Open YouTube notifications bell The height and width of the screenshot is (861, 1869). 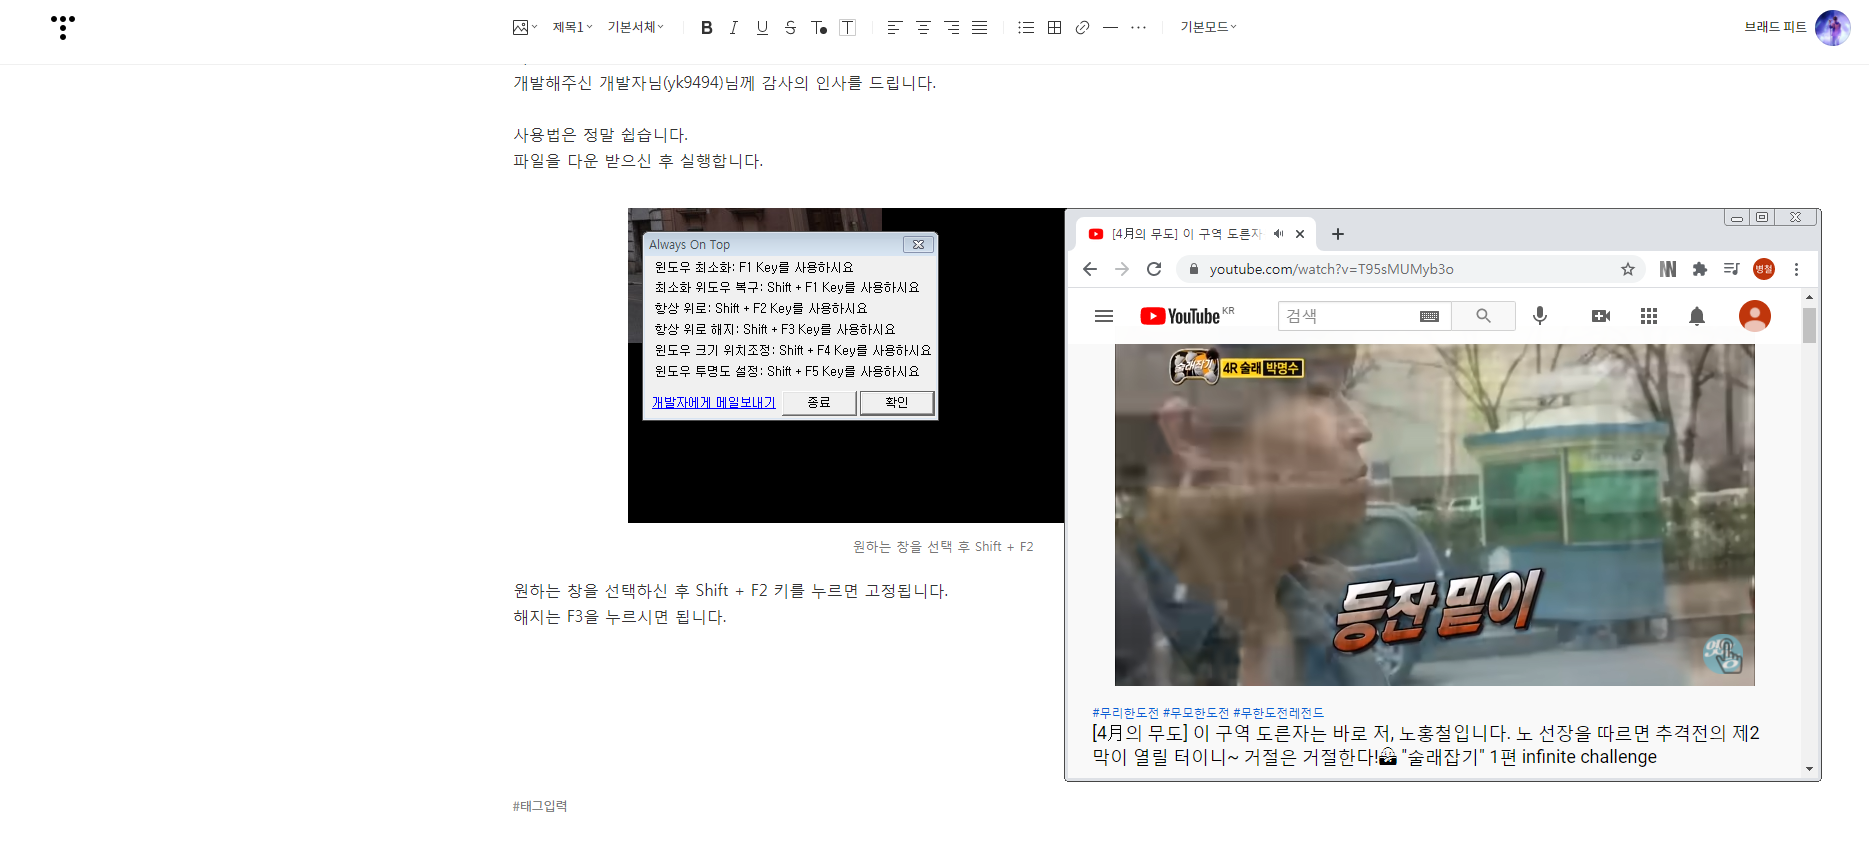point(1697,316)
